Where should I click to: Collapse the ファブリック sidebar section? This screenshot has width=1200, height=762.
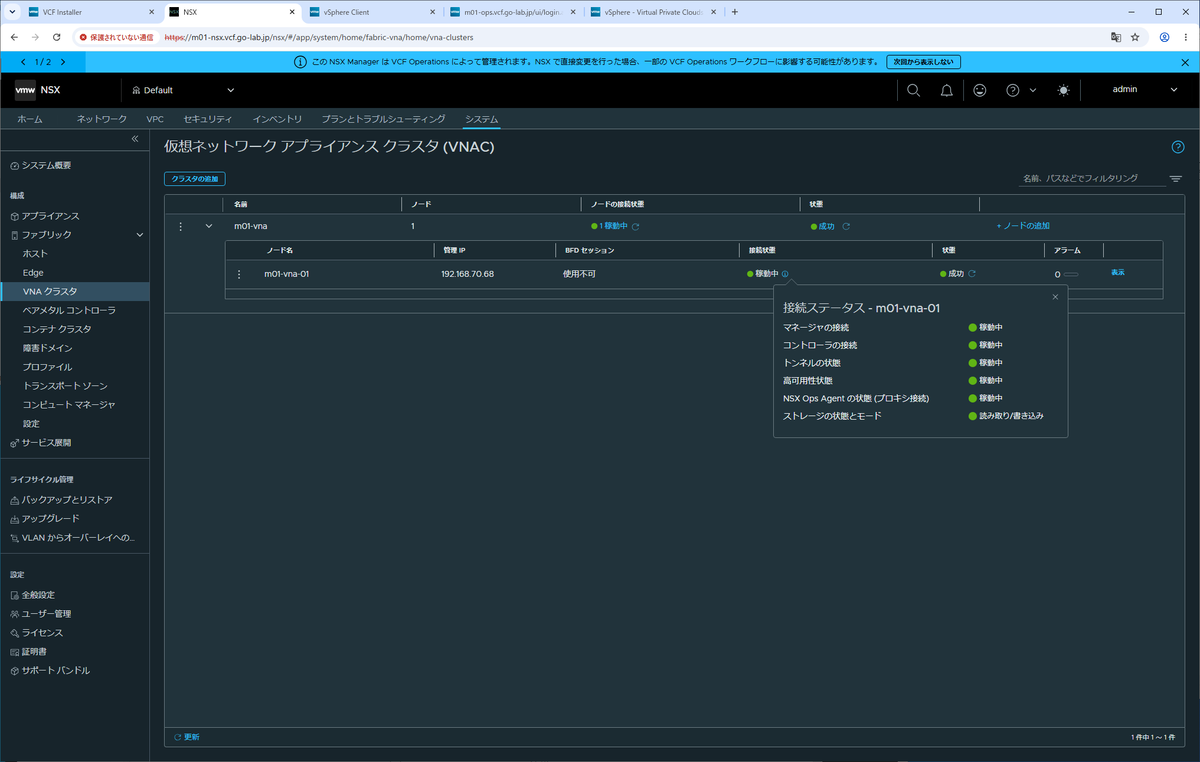(x=140, y=235)
